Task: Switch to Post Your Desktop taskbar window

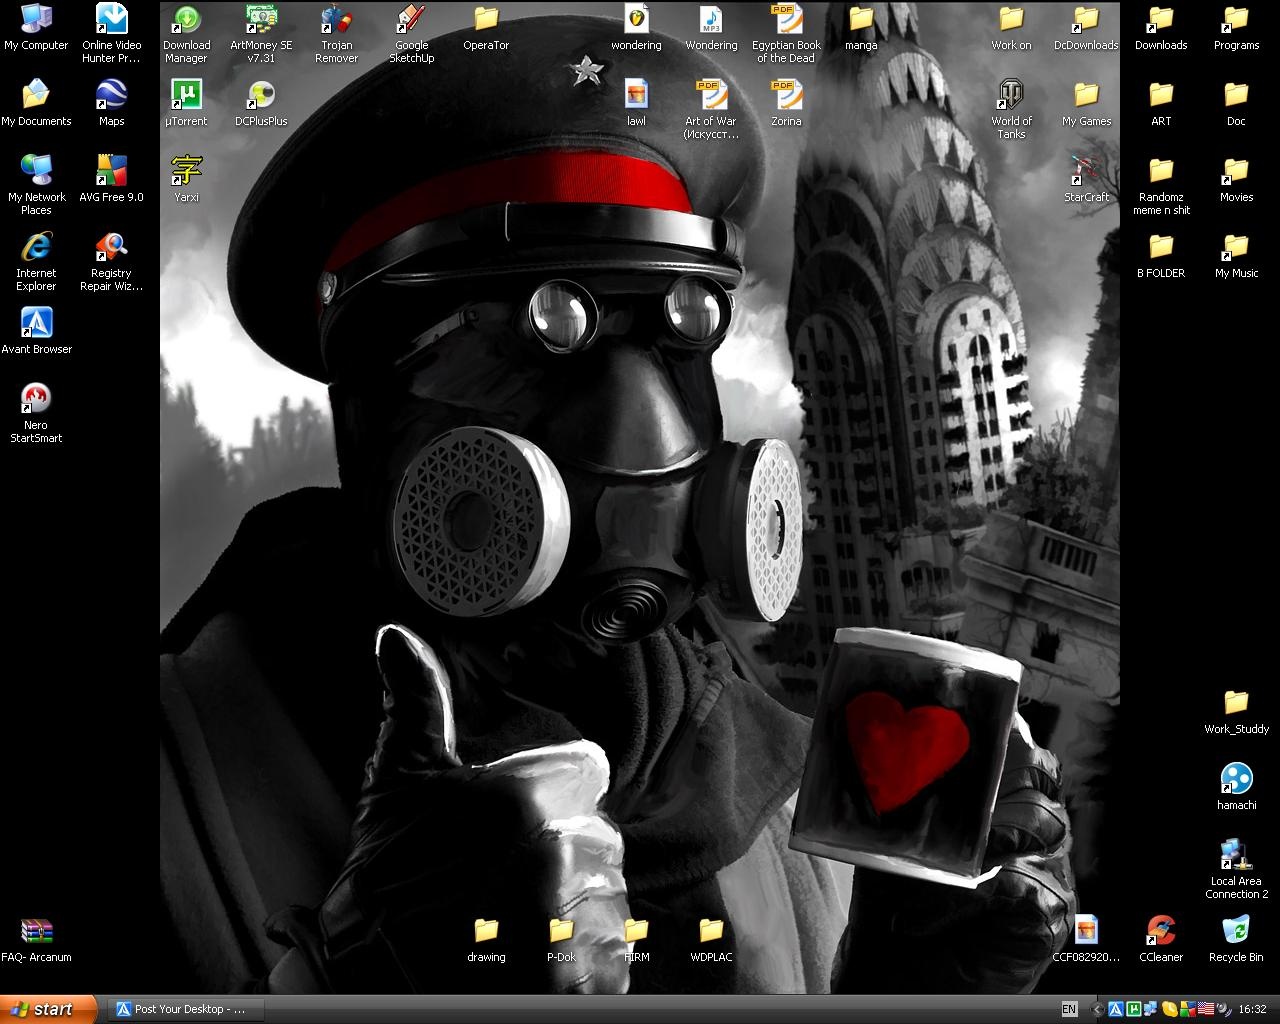Action: coord(186,1009)
